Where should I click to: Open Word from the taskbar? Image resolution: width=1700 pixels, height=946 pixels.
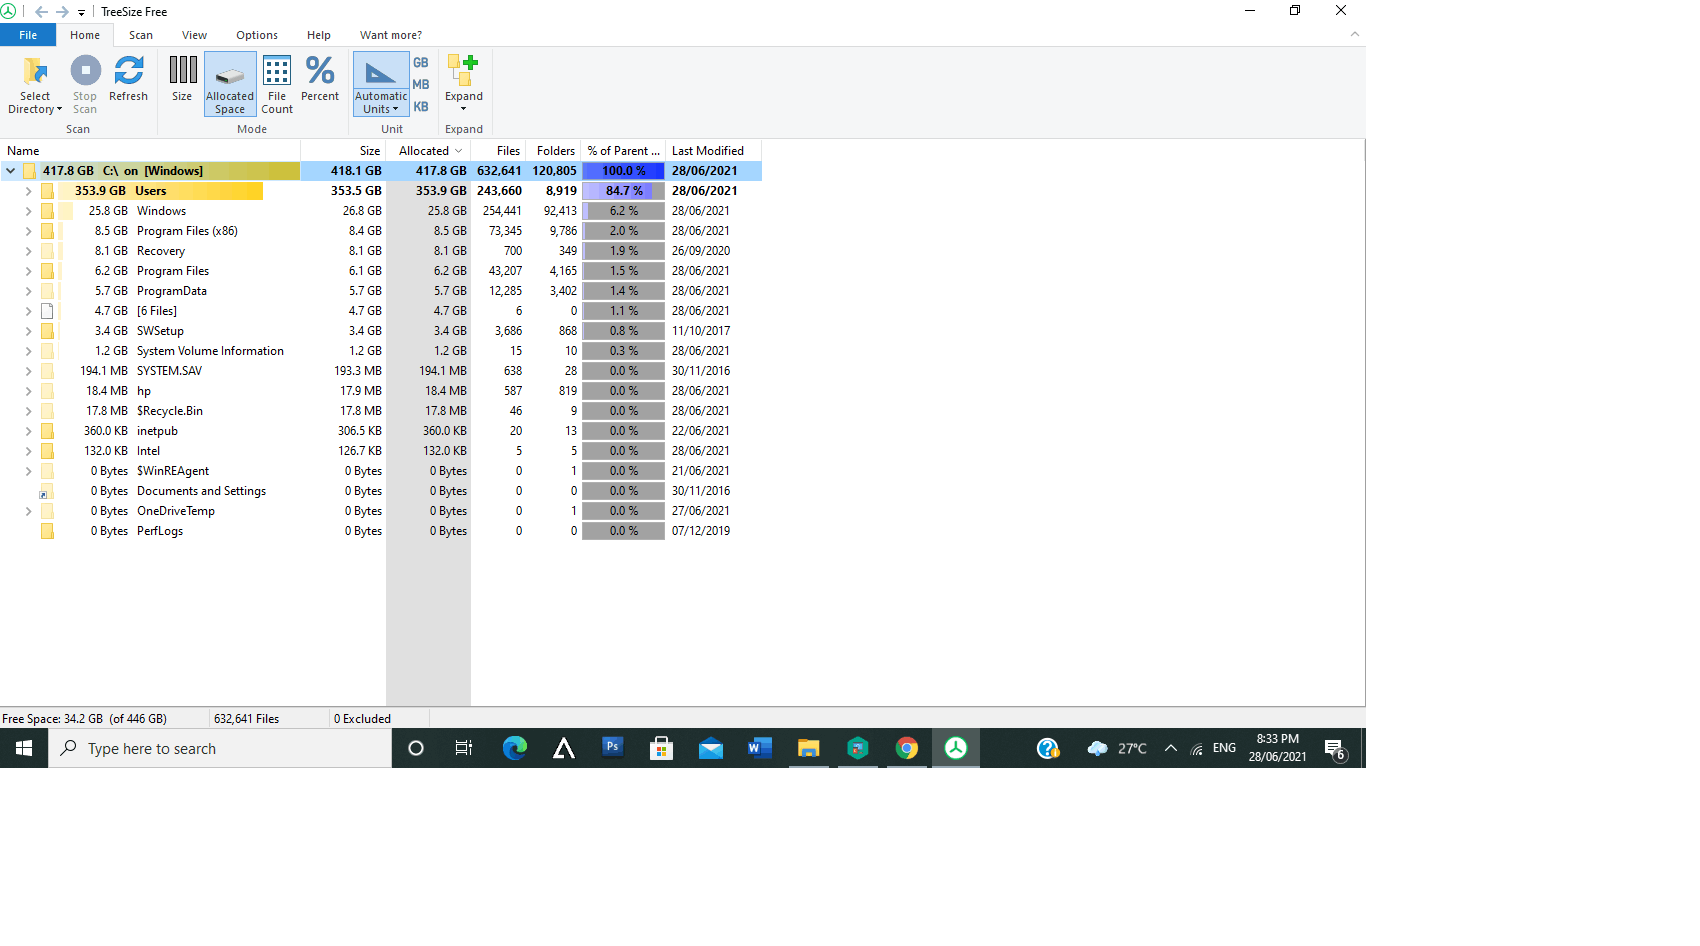759,748
